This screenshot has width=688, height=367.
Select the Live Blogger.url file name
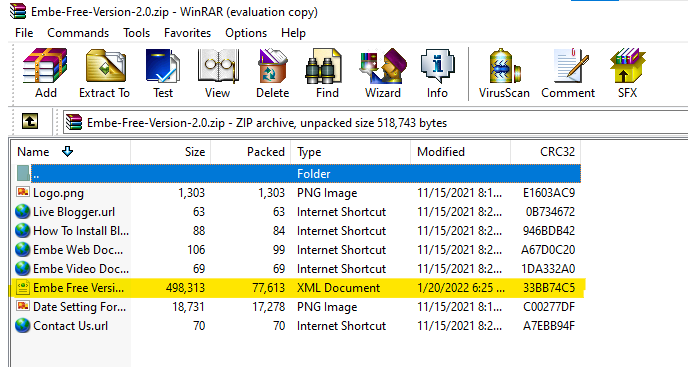click(x=74, y=212)
